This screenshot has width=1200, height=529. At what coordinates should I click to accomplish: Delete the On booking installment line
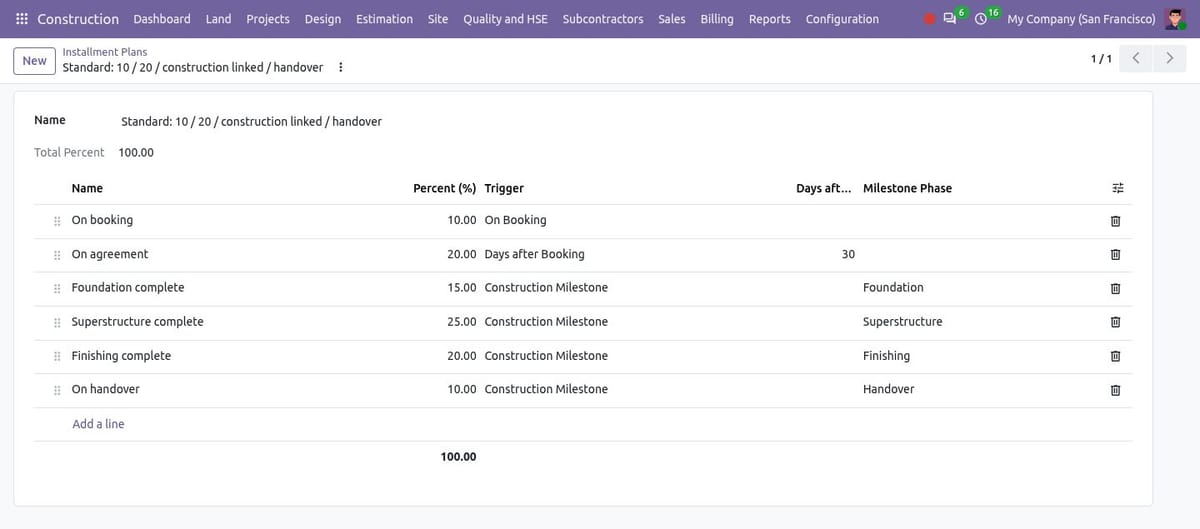click(x=1116, y=221)
